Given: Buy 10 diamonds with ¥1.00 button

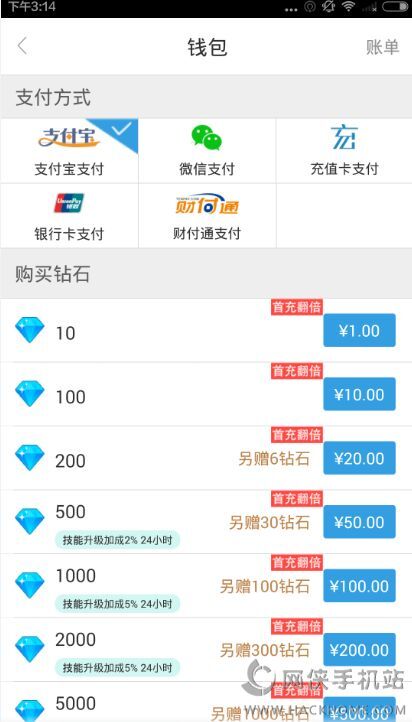Looking at the screenshot, I should point(360,330).
